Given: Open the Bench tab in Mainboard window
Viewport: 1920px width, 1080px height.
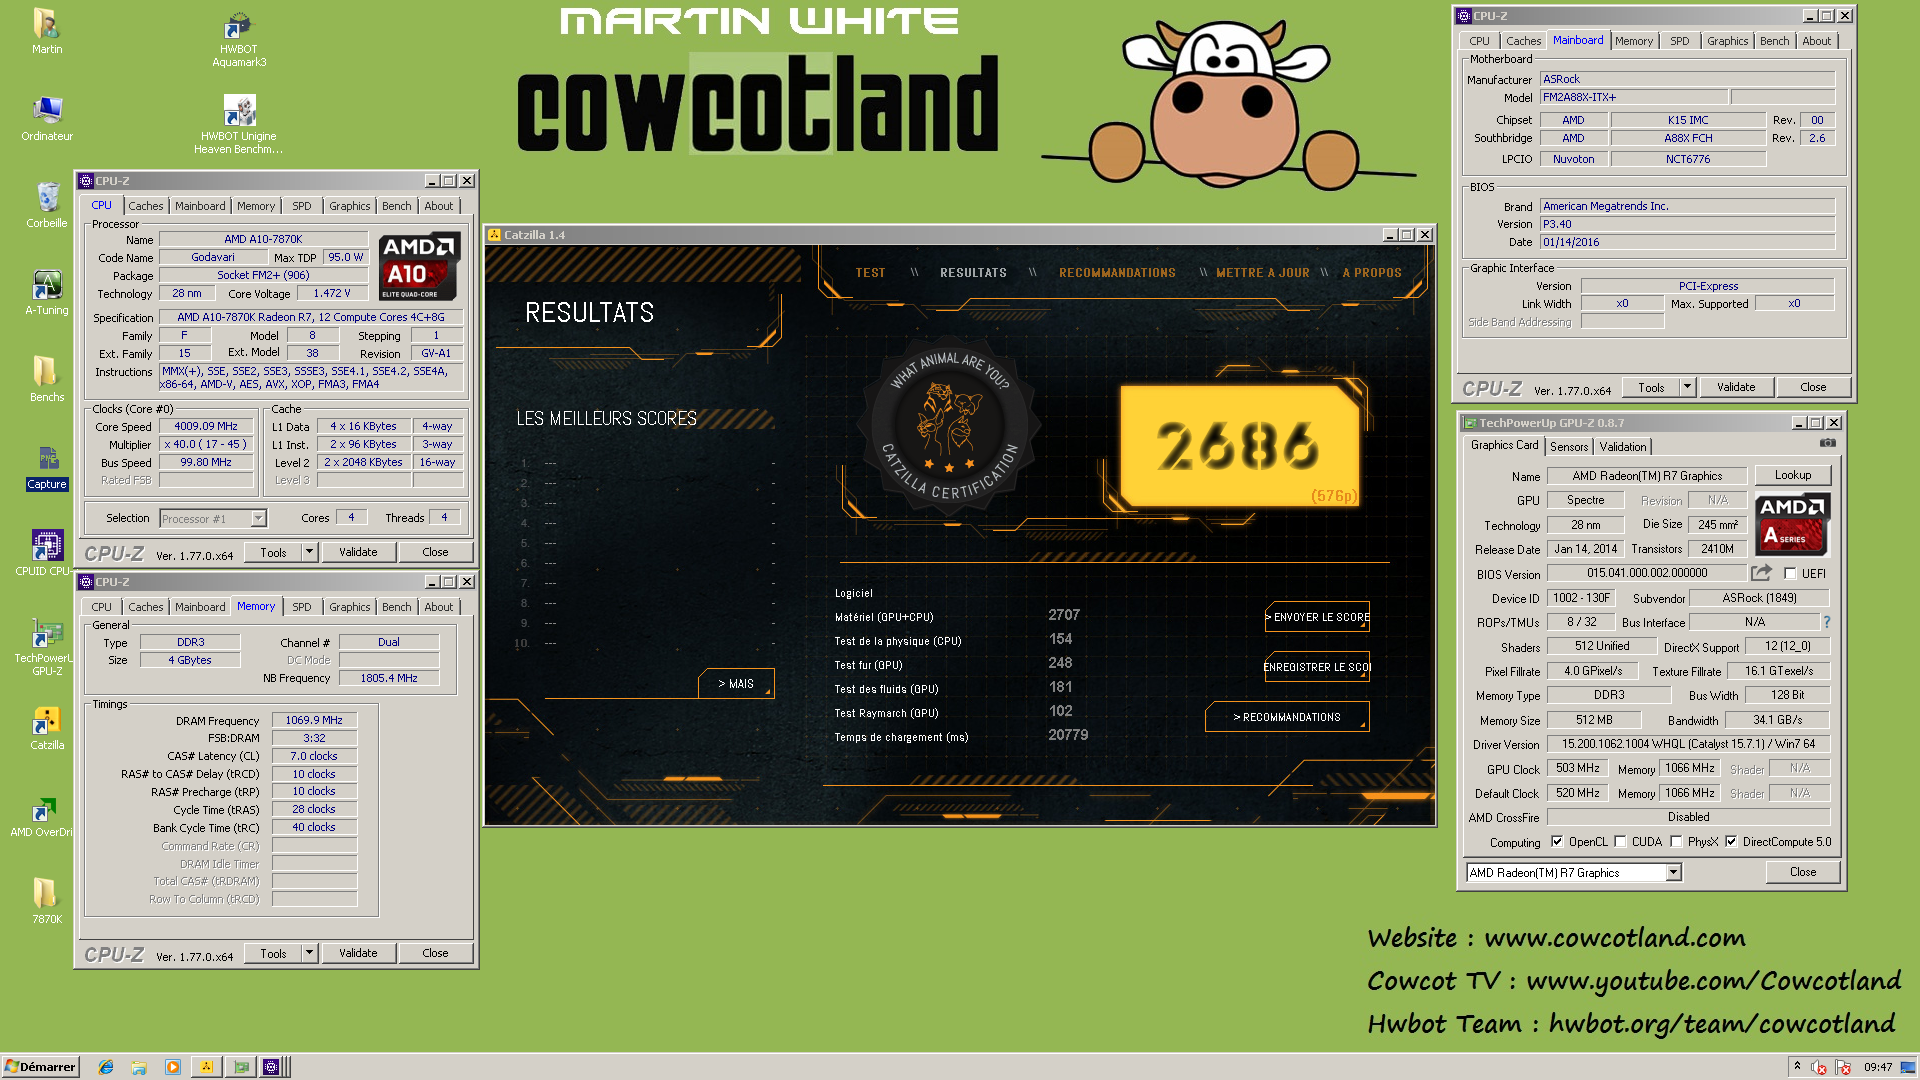Looking at the screenshot, I should pyautogui.click(x=1775, y=41).
